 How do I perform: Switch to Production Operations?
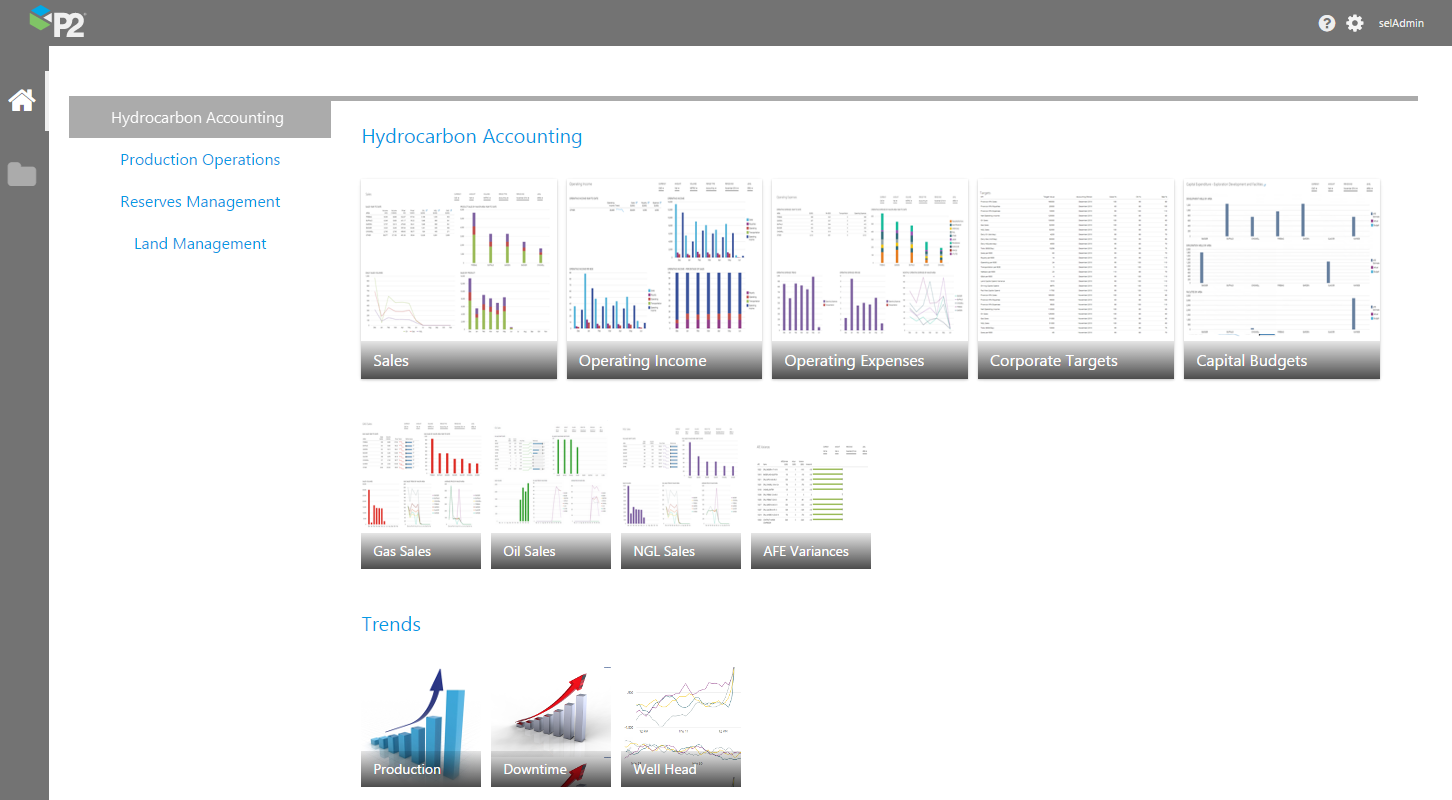pyautogui.click(x=200, y=160)
